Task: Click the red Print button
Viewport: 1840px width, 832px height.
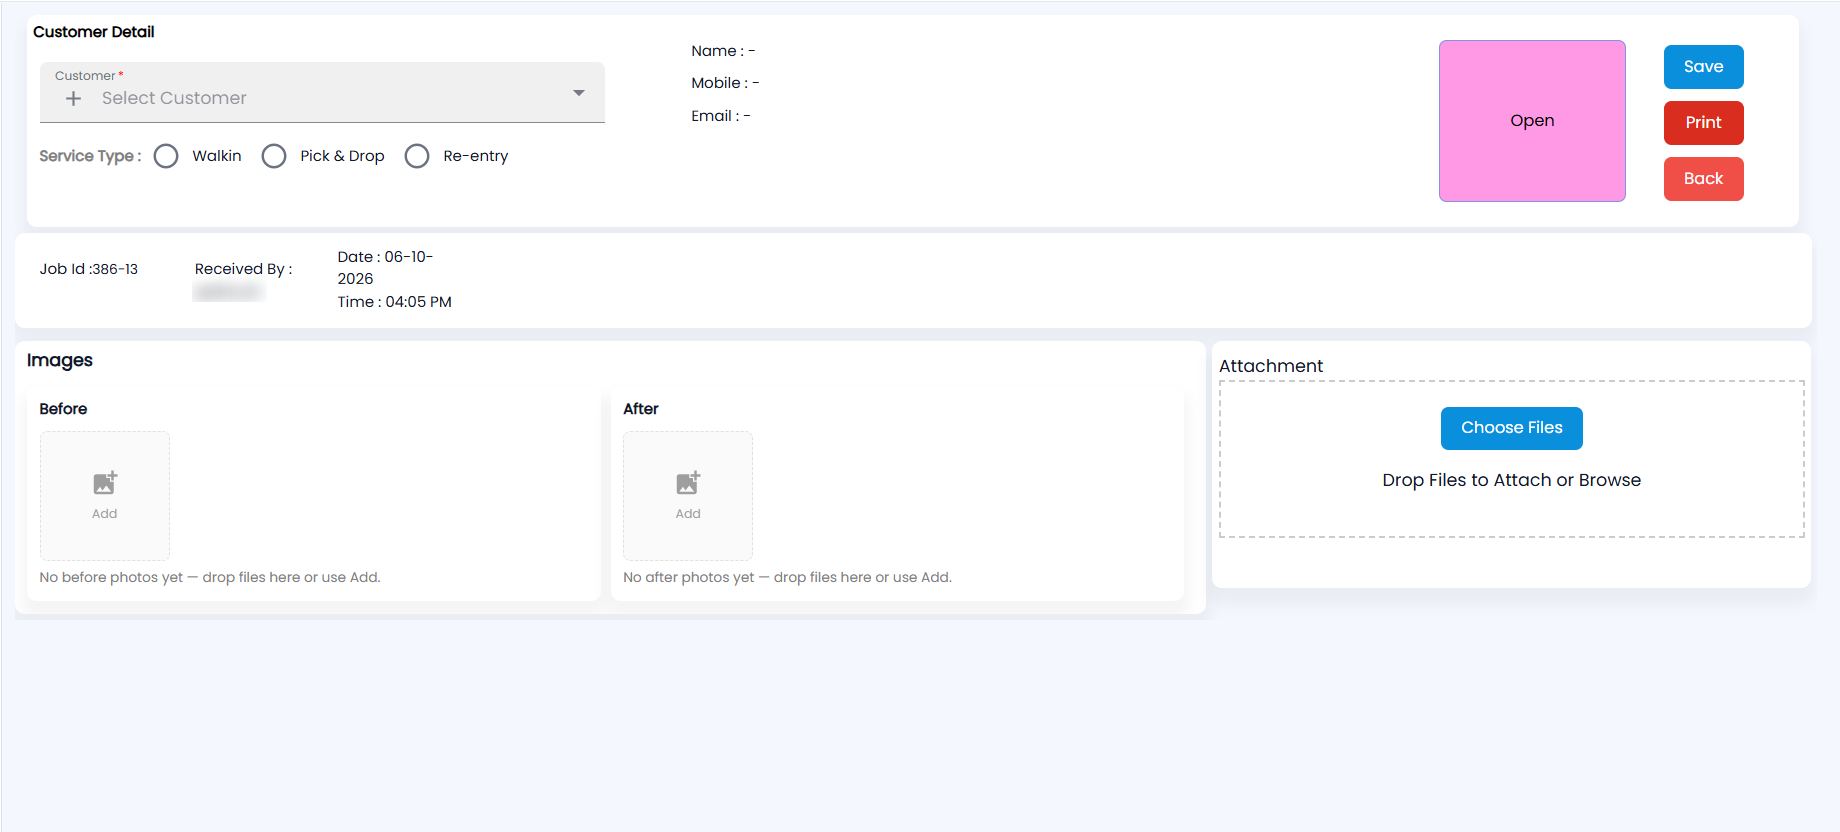Action: (1704, 123)
